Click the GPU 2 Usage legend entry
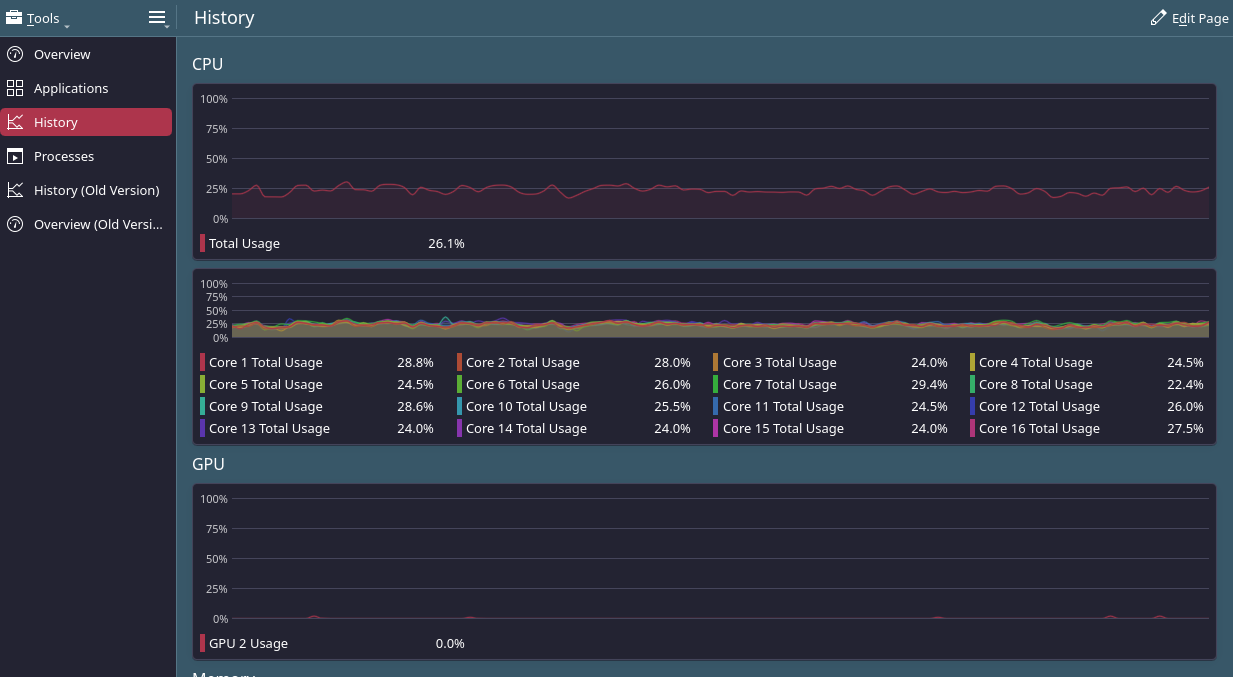 248,643
